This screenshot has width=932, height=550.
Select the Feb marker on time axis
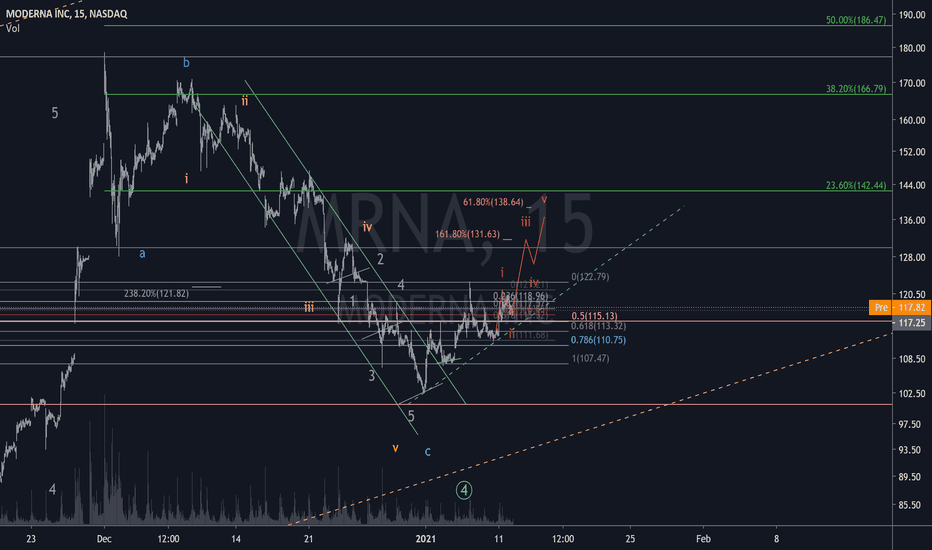pyautogui.click(x=703, y=539)
